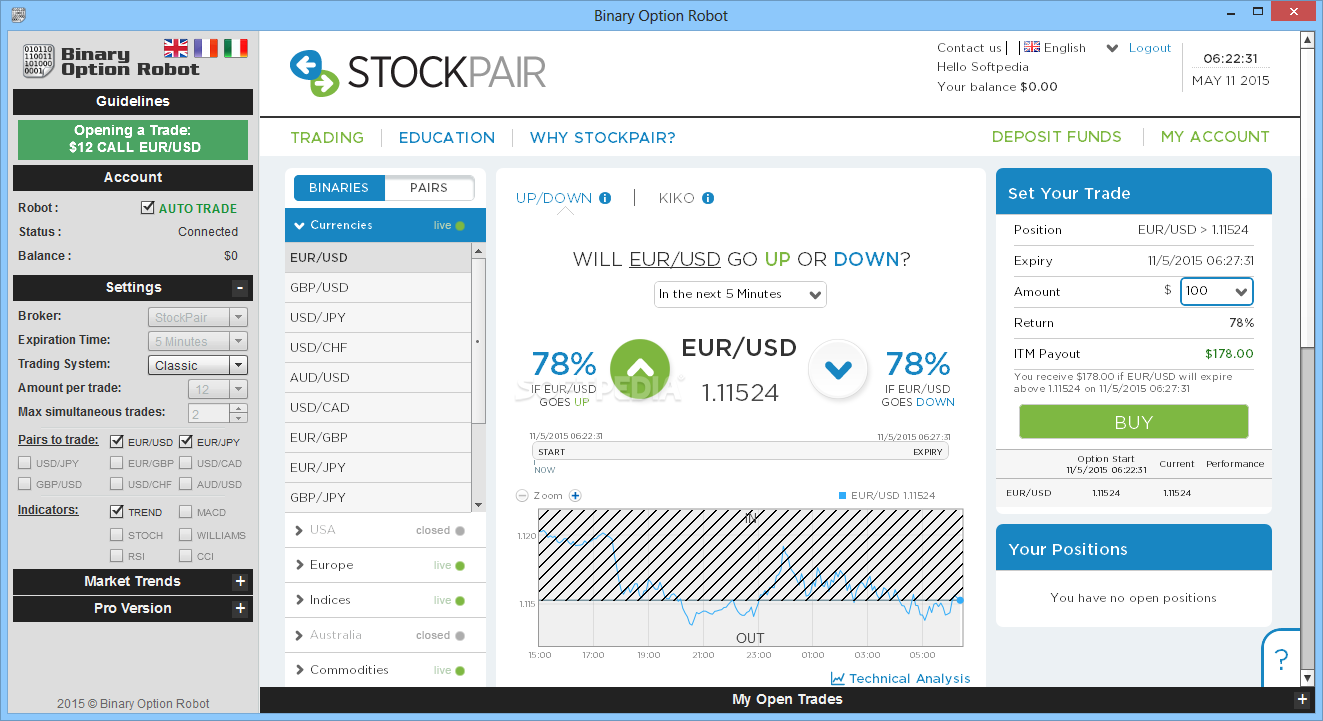Screen dimensions: 1323x721
Task: Toggle the AUTO TRADE checkbox
Action: pos(148,208)
